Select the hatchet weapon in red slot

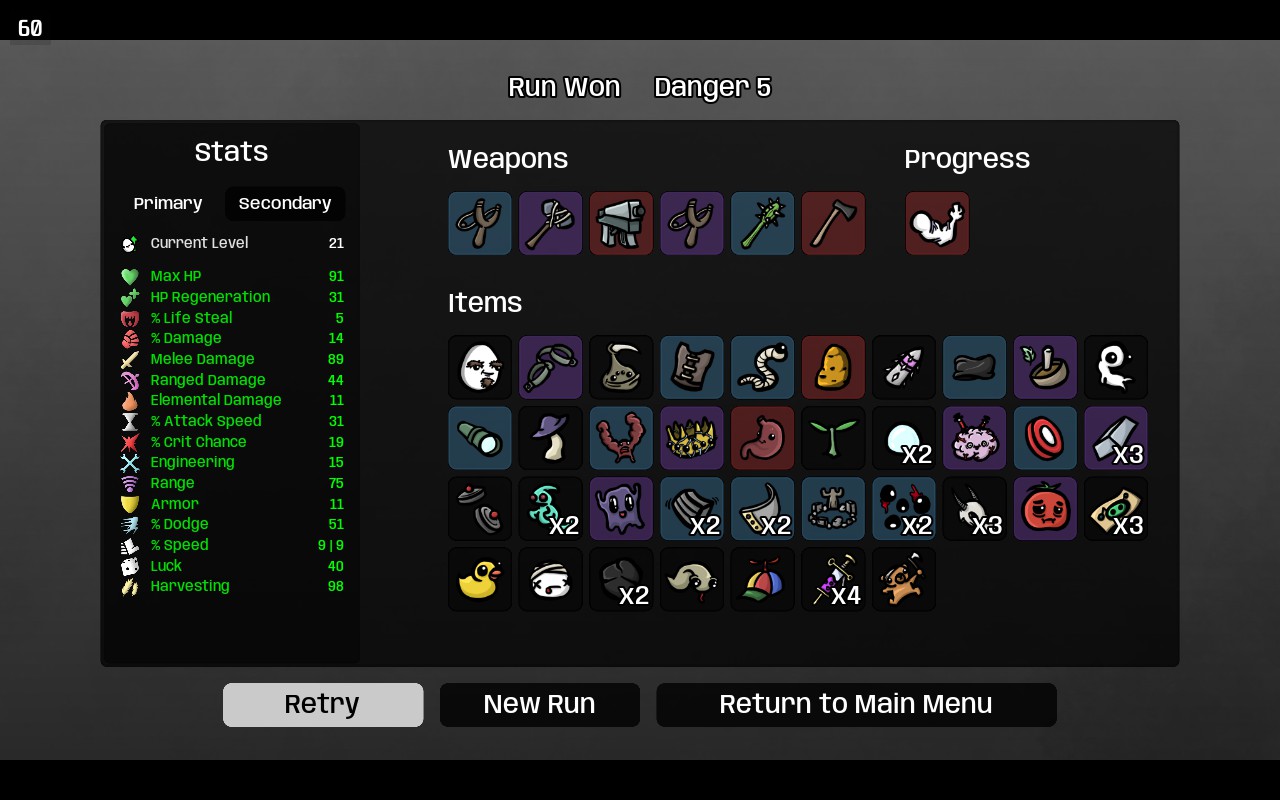(833, 223)
